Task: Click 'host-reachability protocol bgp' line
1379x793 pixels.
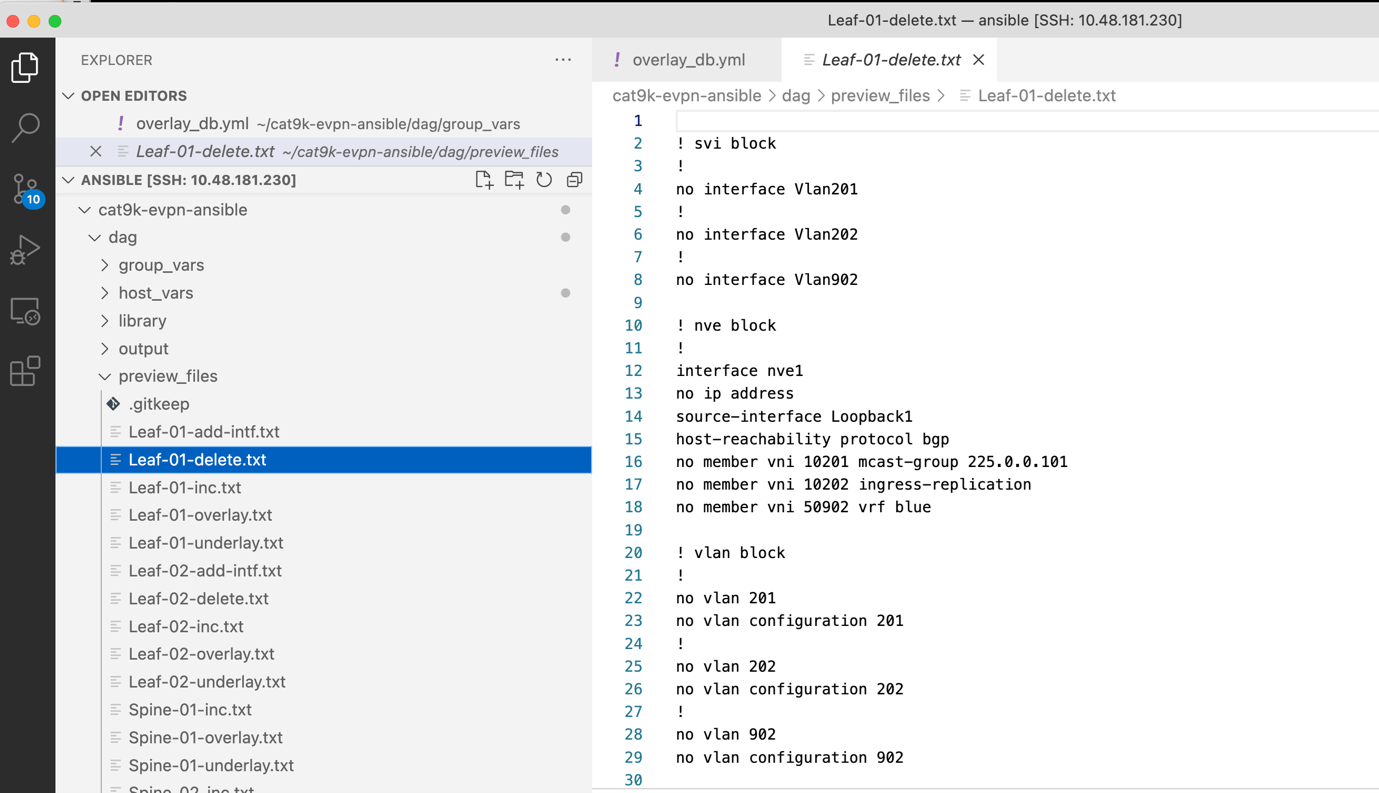Action: (x=813, y=439)
